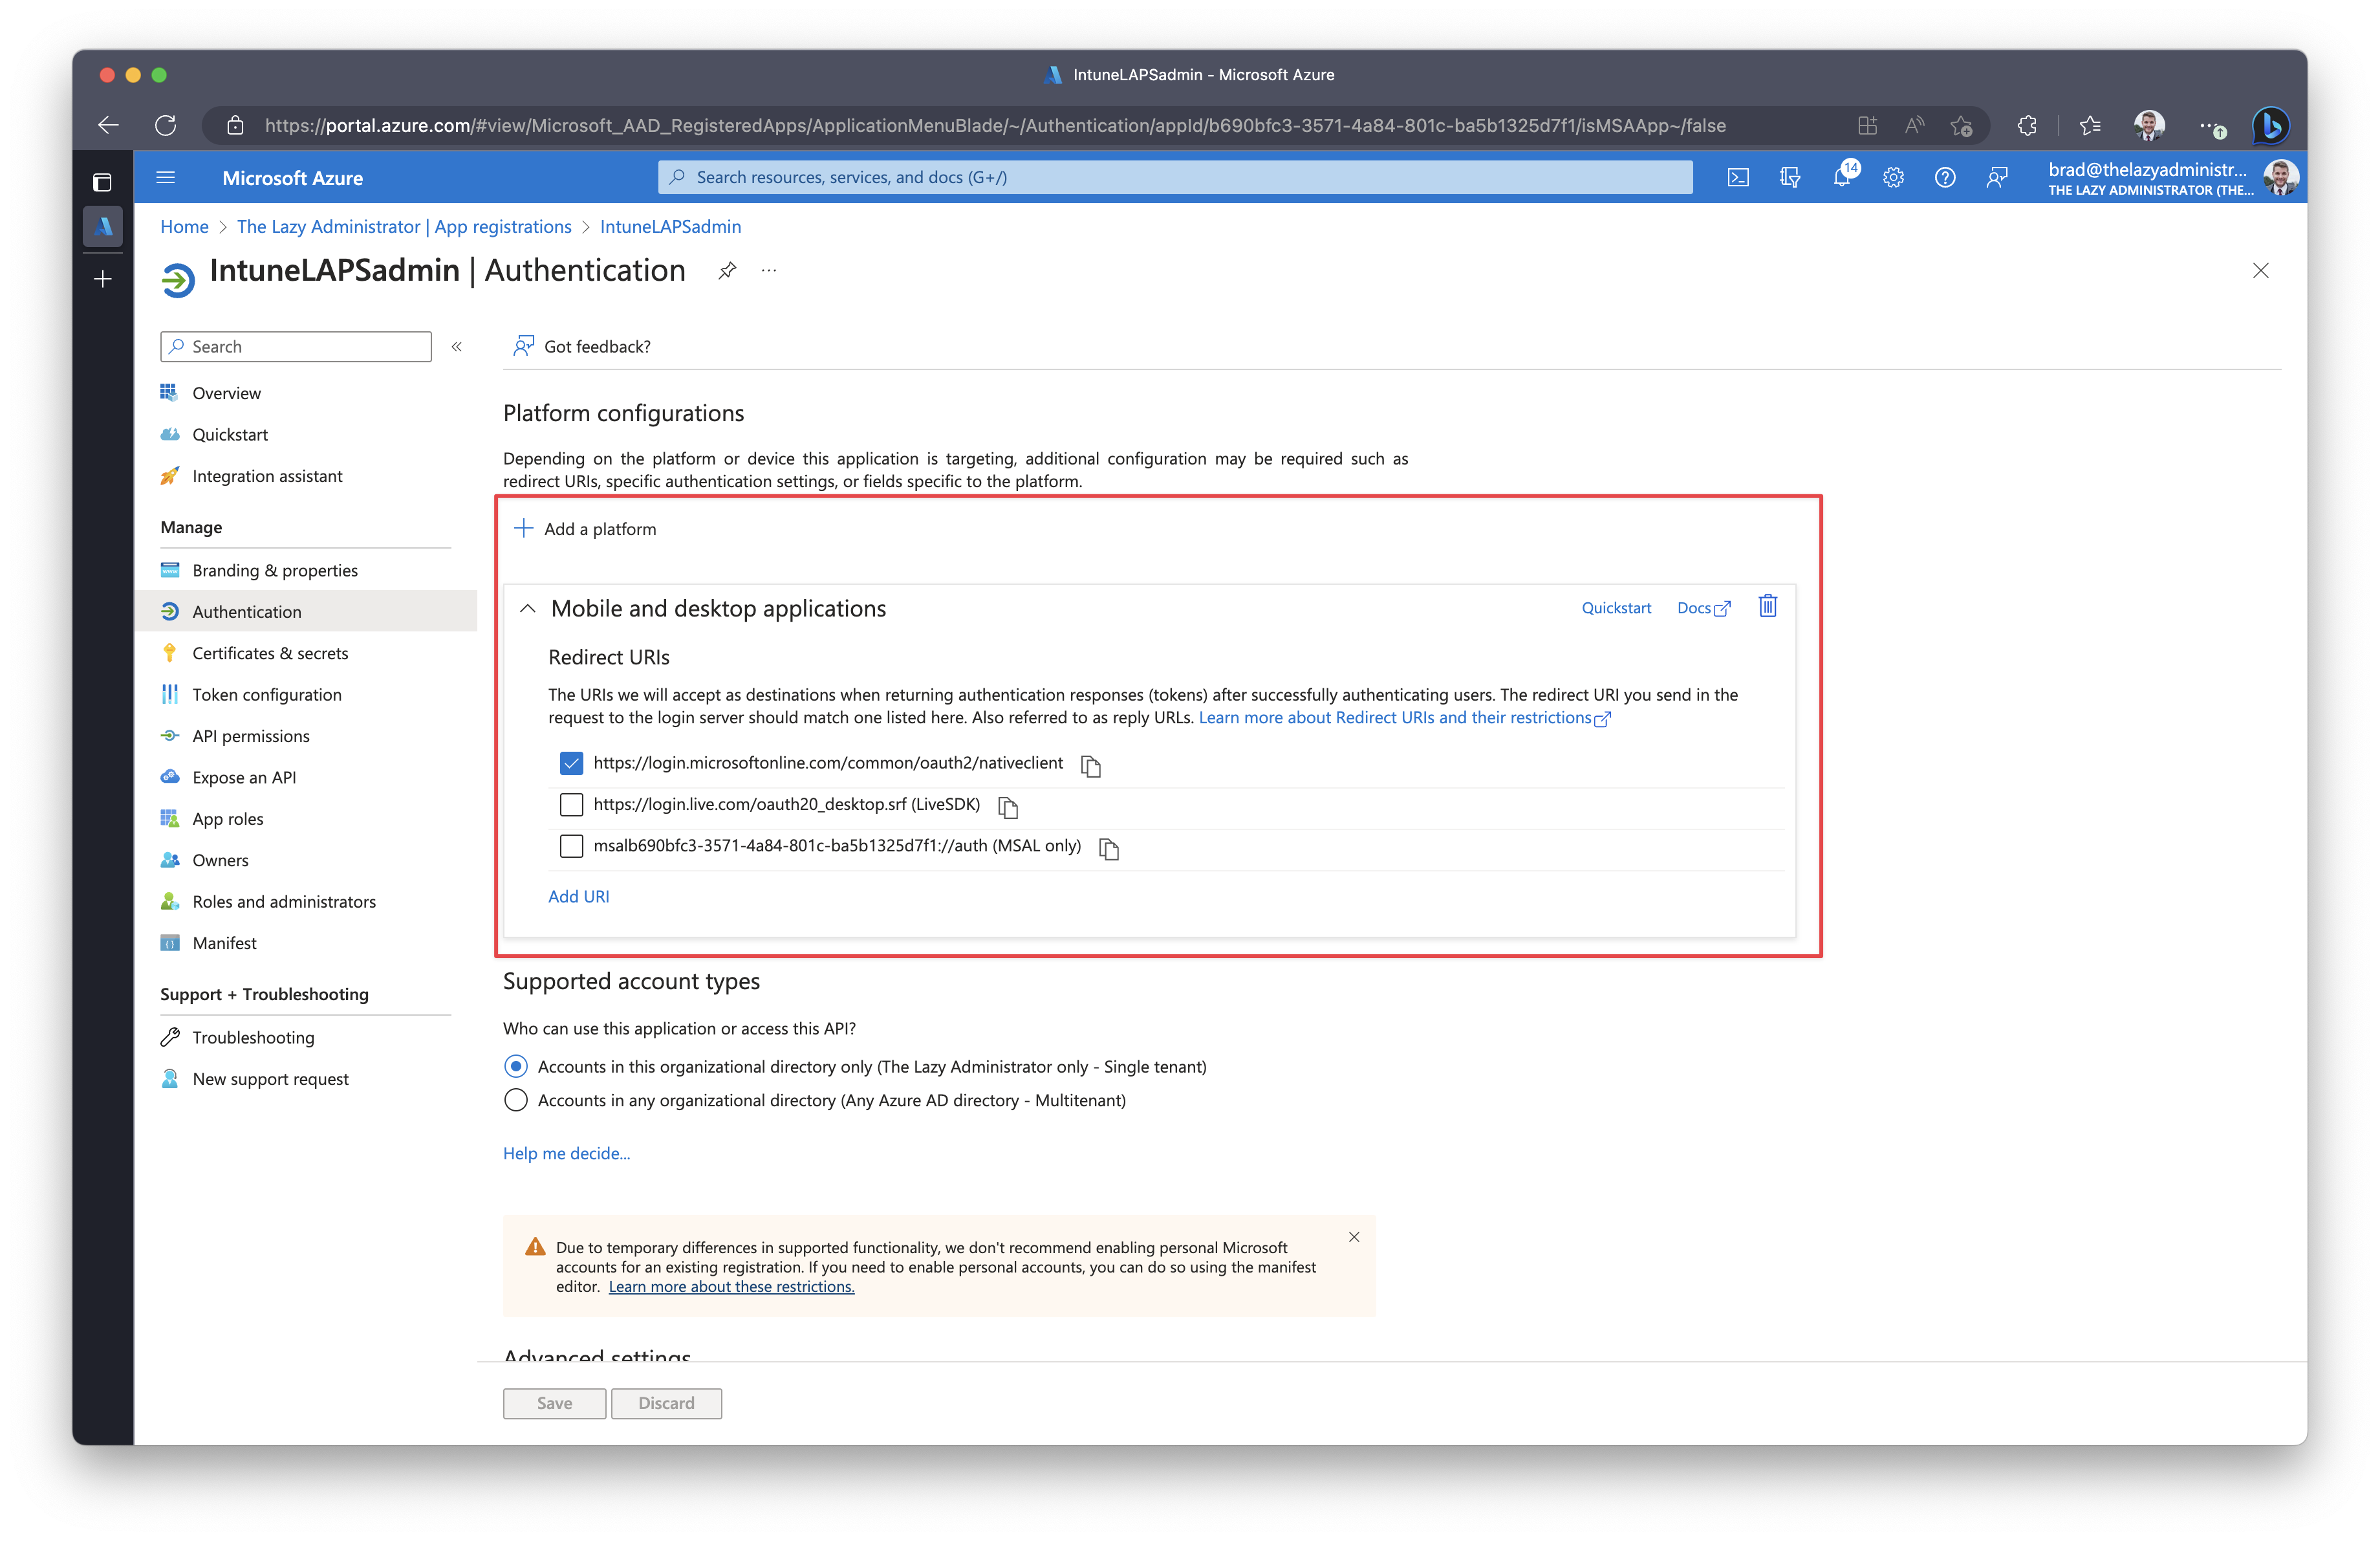Uncheck the nativeclient redirect URI checkbox
2380x1541 pixels.
point(571,763)
